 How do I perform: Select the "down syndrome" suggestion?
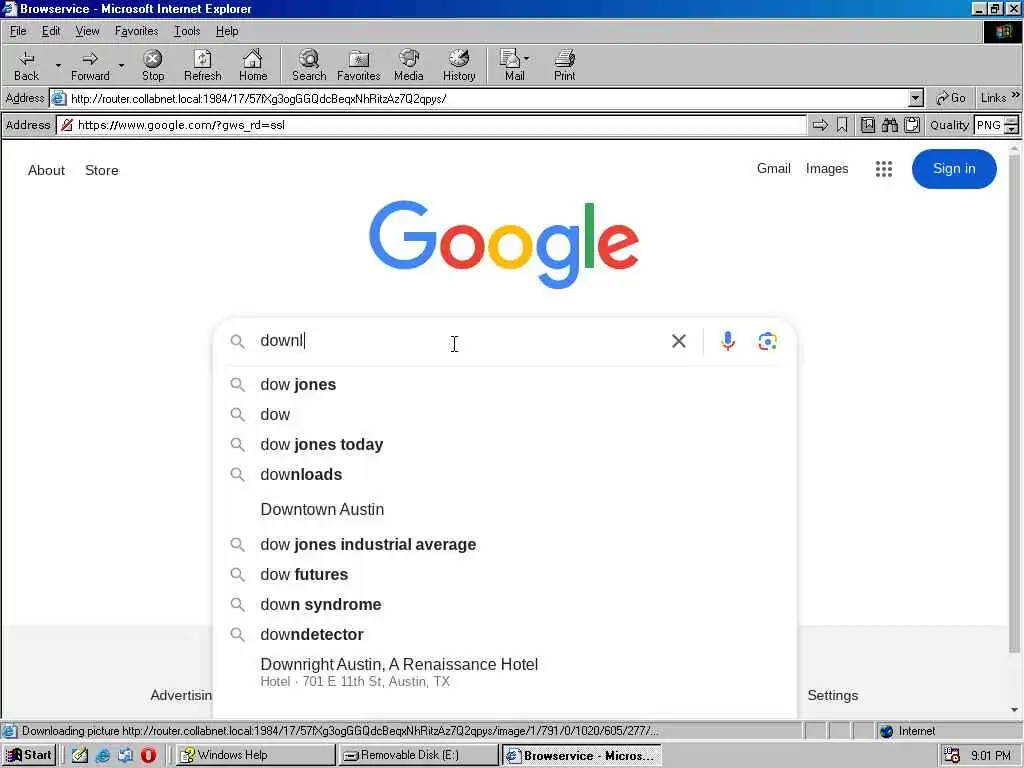coord(505,605)
